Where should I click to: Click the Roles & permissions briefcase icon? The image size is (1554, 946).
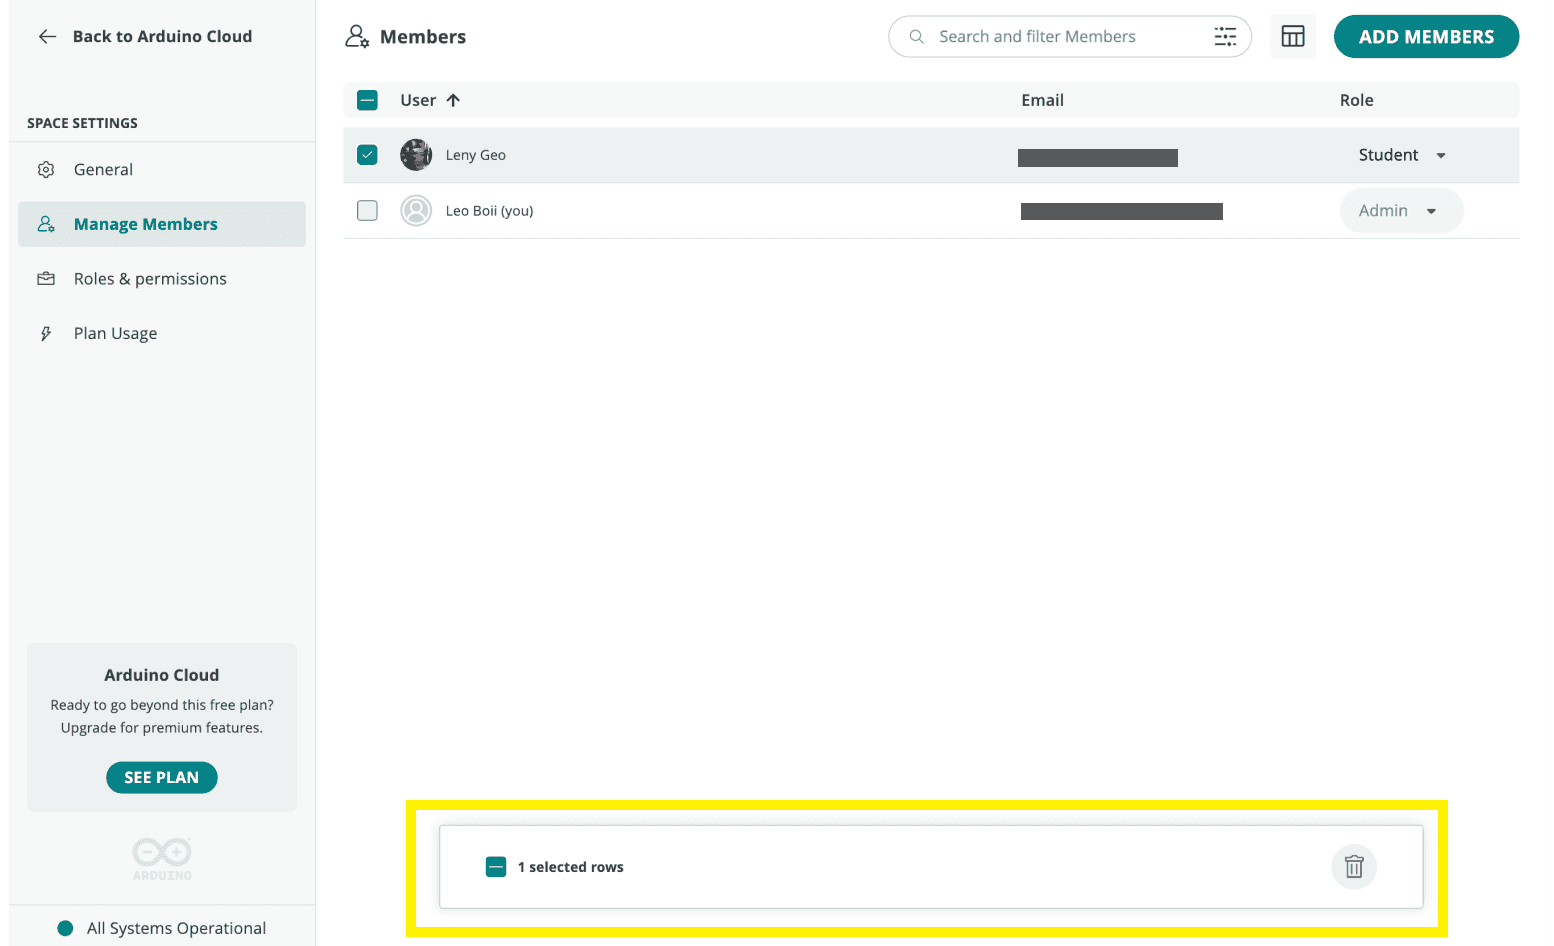pos(46,279)
